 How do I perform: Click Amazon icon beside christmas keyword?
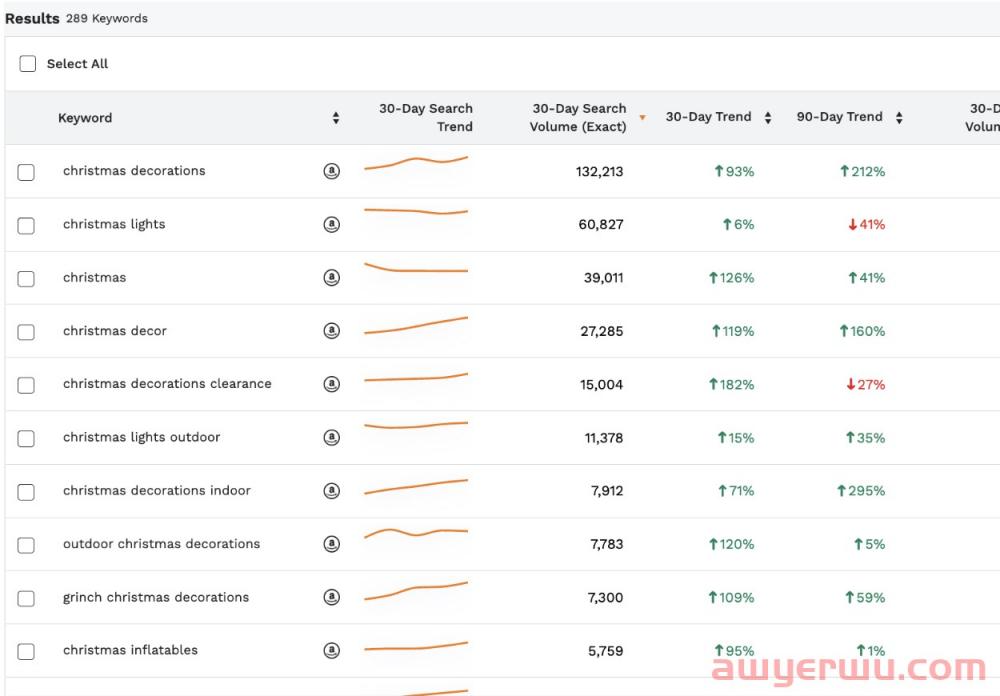[332, 278]
